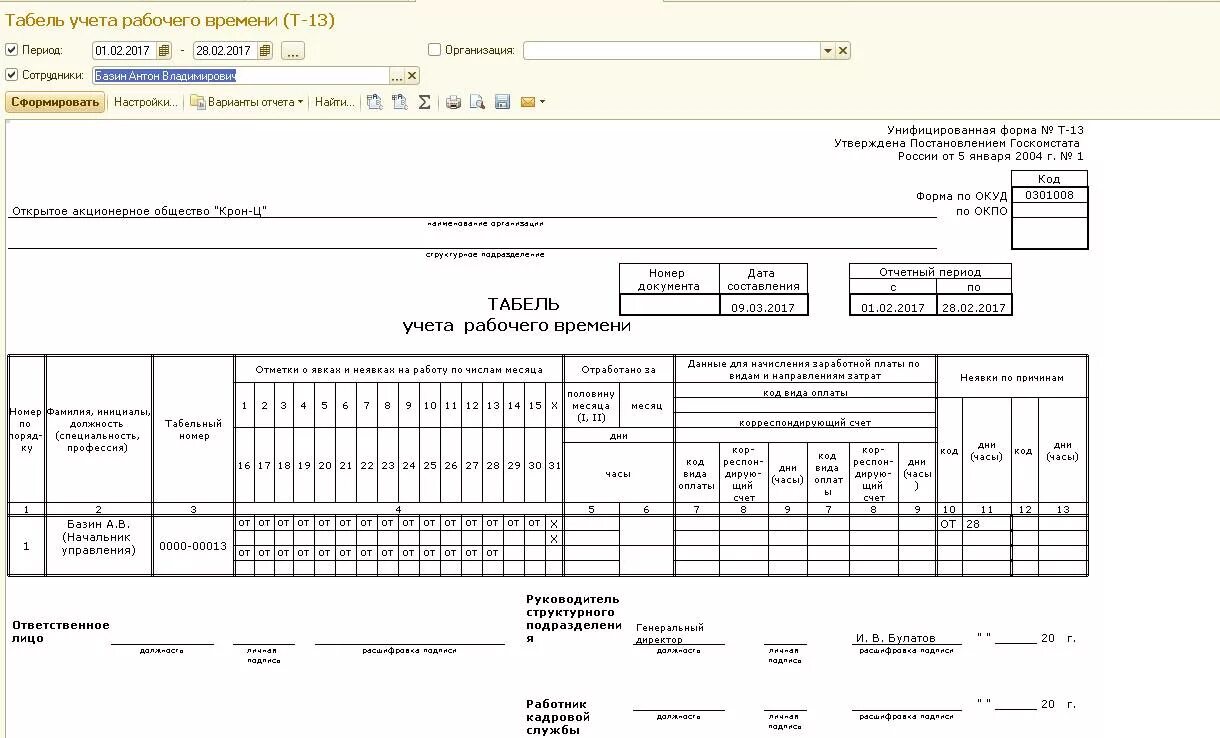
Task: Open the email icon dropdown arrow
Action: pos(542,102)
